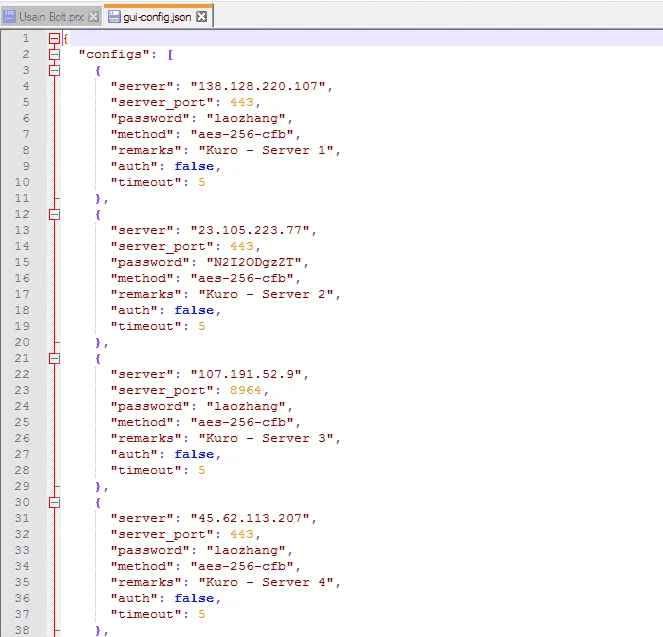Click timeout value 5 on line 37
The height and width of the screenshot is (637, 663).
click(x=202, y=615)
